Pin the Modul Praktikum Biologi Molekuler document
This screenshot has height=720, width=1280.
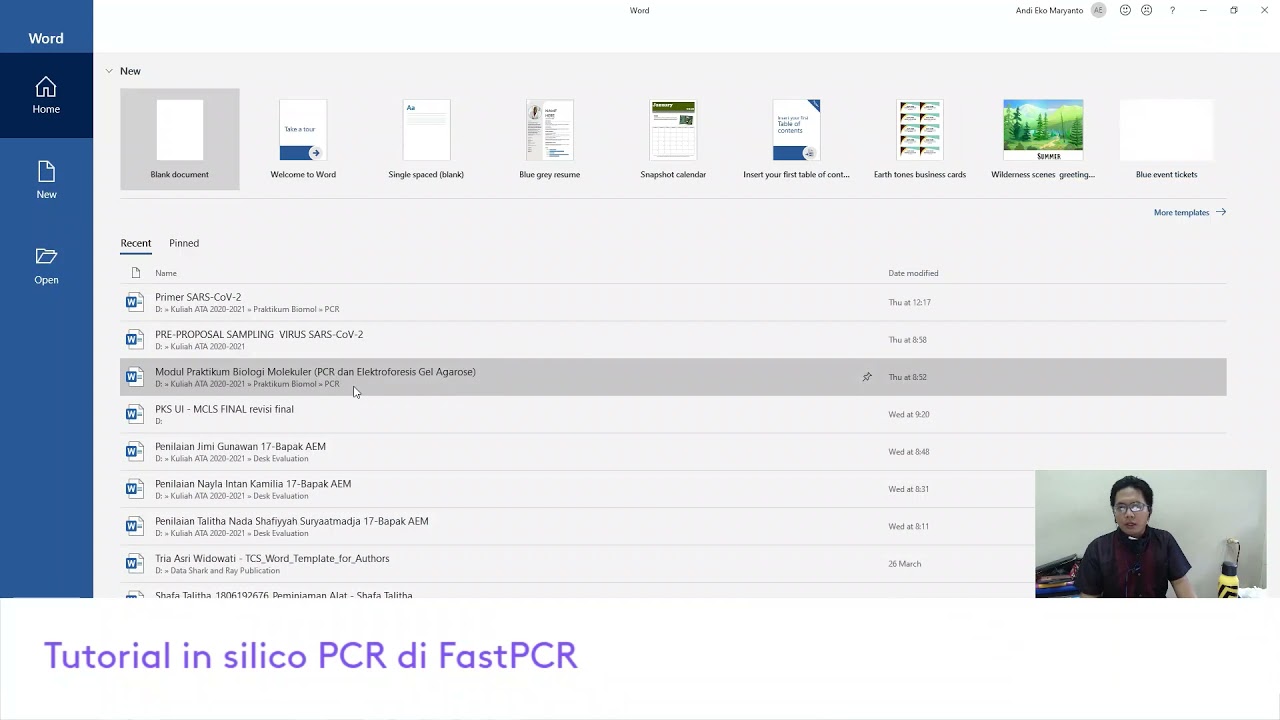[x=867, y=377]
